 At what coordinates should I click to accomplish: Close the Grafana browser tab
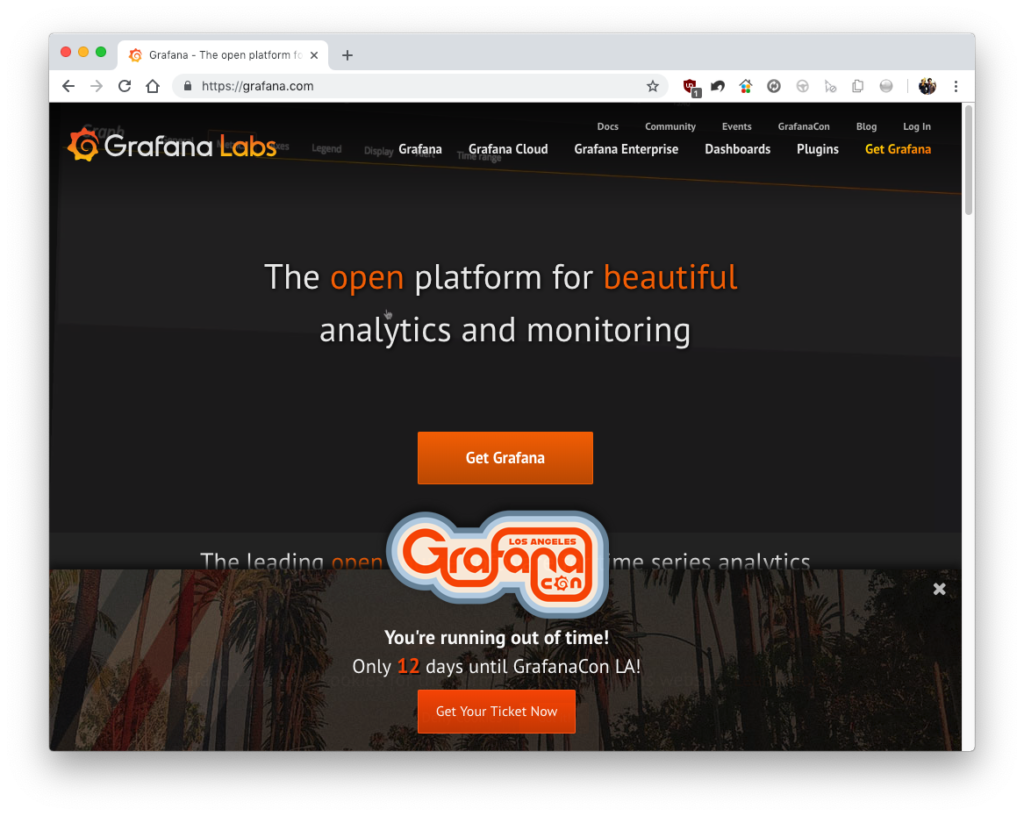click(314, 55)
